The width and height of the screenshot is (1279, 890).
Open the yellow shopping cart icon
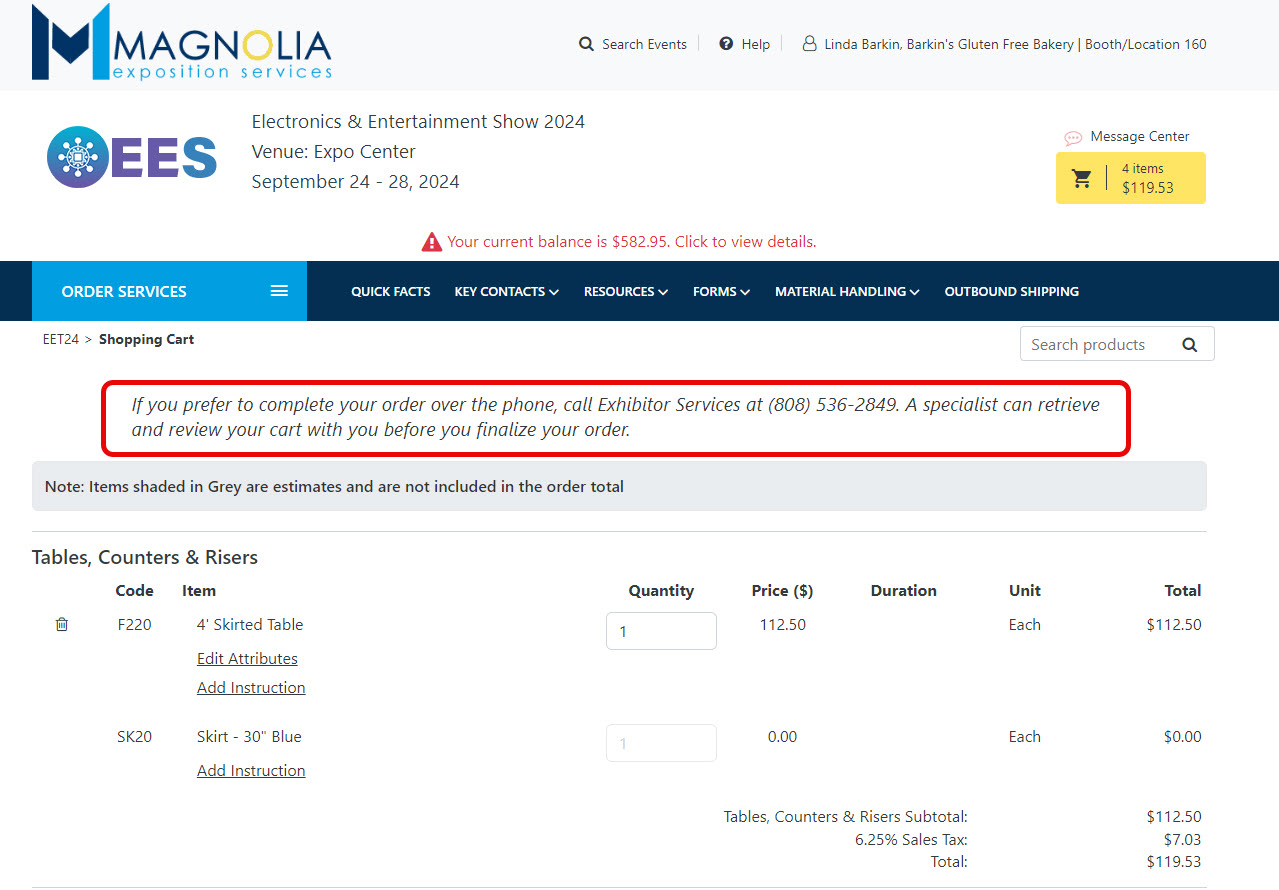coord(1082,179)
